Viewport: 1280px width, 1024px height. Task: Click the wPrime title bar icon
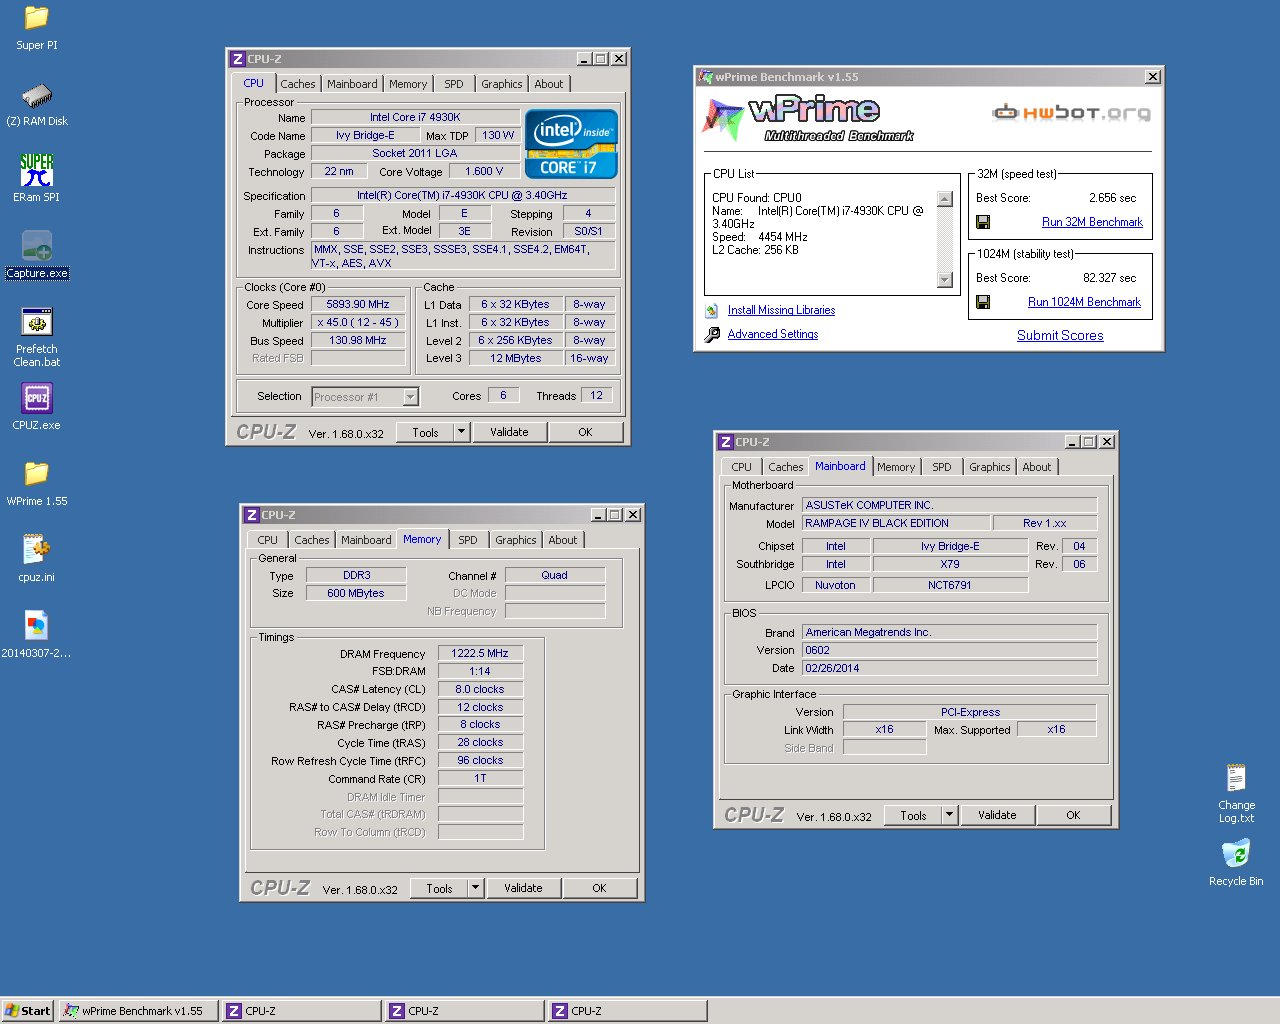pos(706,77)
